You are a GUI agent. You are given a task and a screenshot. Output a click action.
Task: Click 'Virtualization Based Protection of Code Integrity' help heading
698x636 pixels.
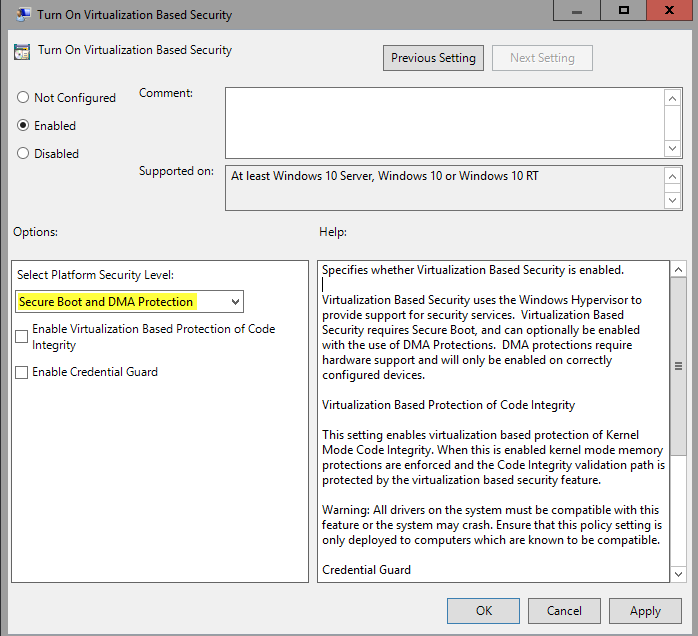click(x=448, y=405)
